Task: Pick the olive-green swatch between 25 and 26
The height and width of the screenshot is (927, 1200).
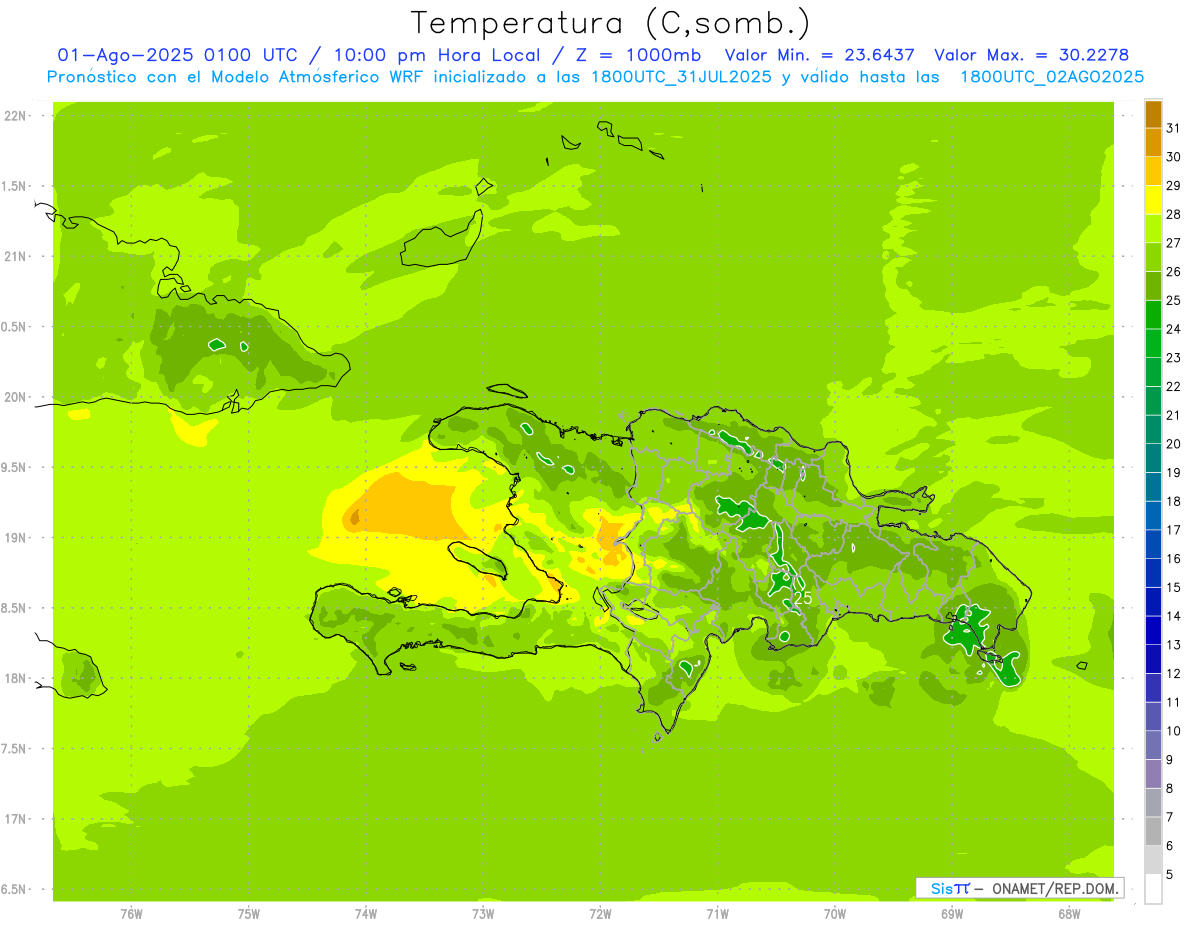Action: pyautogui.click(x=1153, y=286)
